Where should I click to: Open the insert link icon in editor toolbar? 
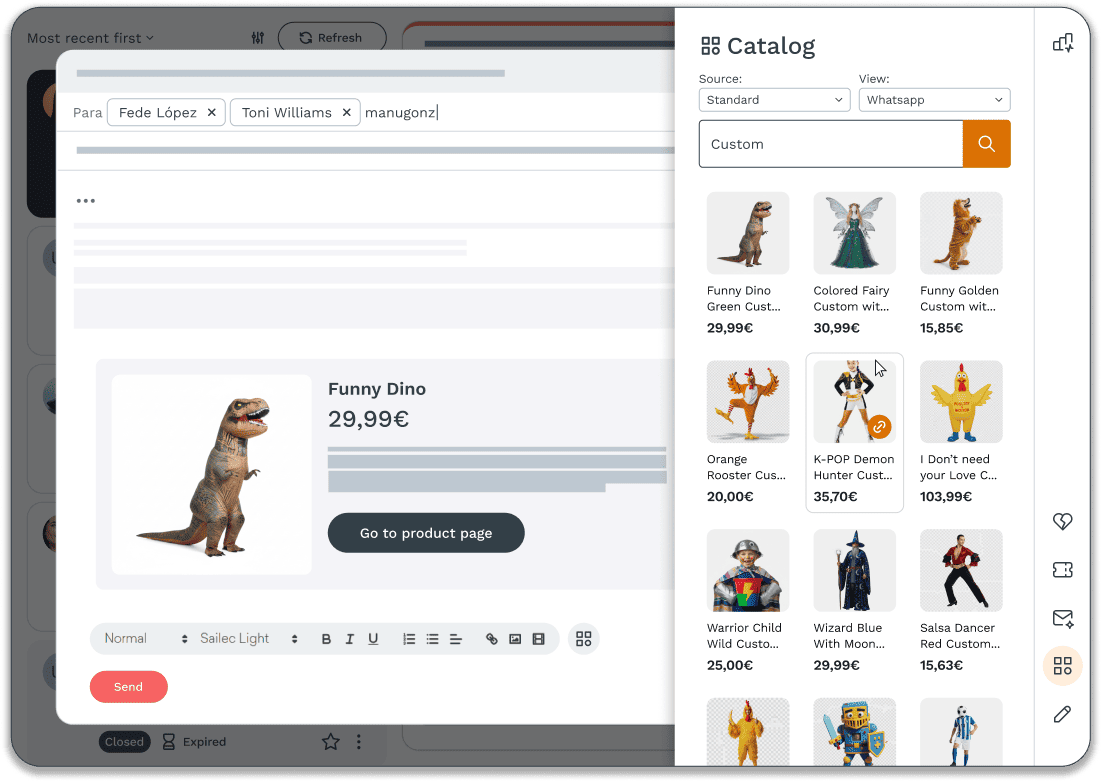(492, 638)
